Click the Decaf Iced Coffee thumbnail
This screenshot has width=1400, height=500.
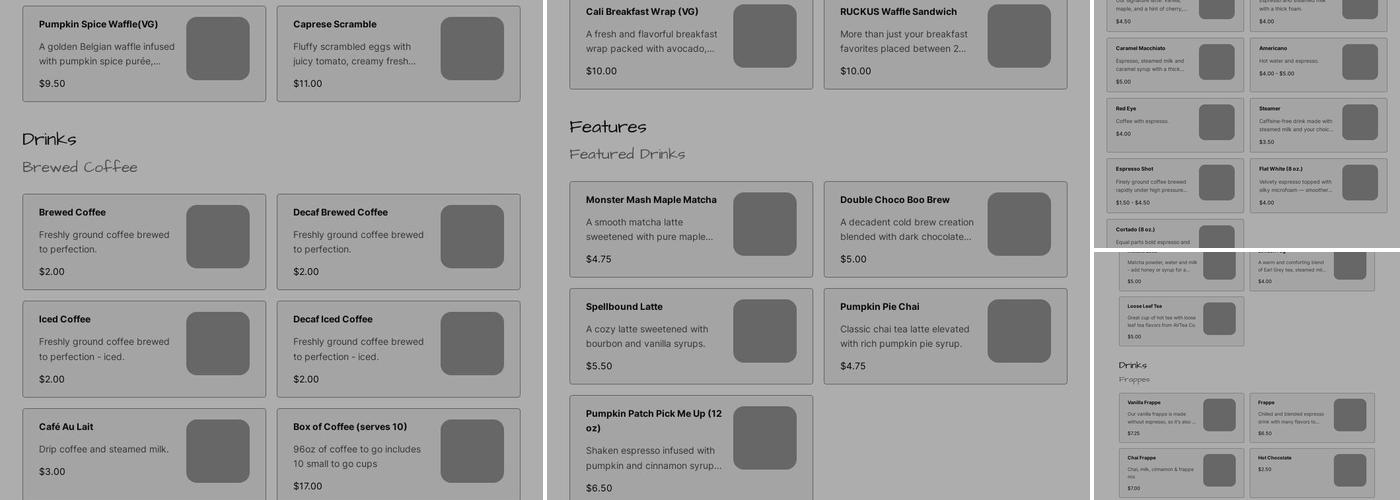(x=472, y=344)
